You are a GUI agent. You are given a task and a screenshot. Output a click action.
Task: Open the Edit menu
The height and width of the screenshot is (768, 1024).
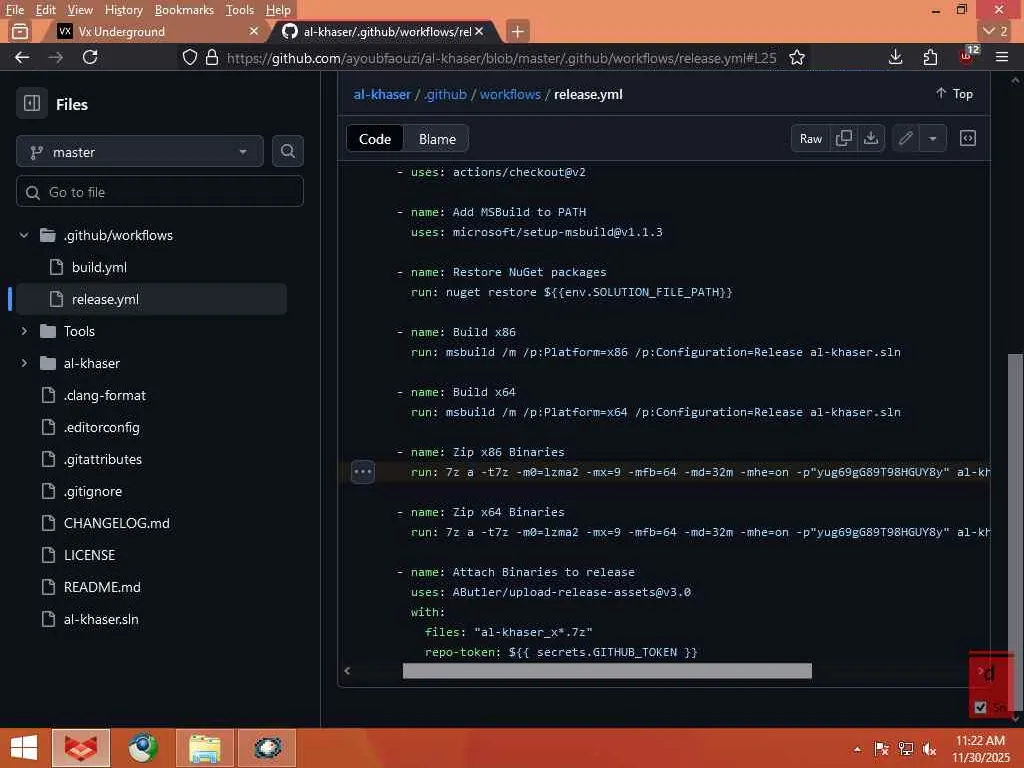tap(46, 10)
